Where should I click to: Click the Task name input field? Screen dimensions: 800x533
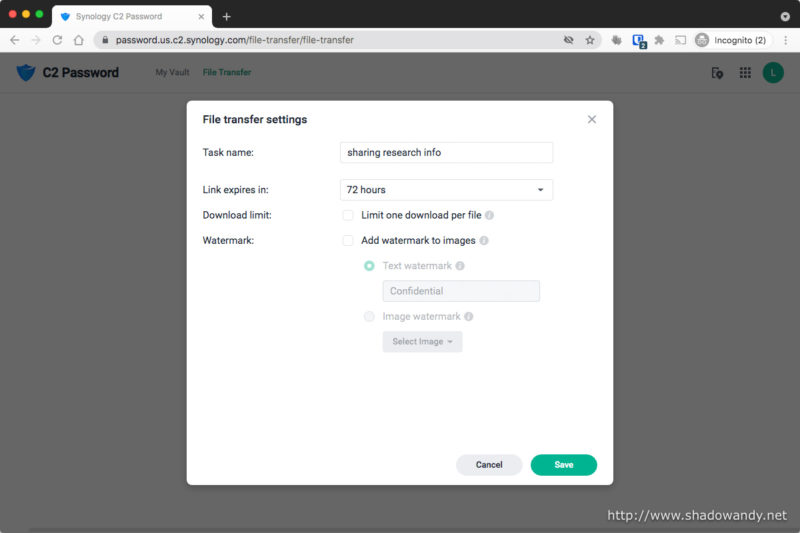pos(446,153)
